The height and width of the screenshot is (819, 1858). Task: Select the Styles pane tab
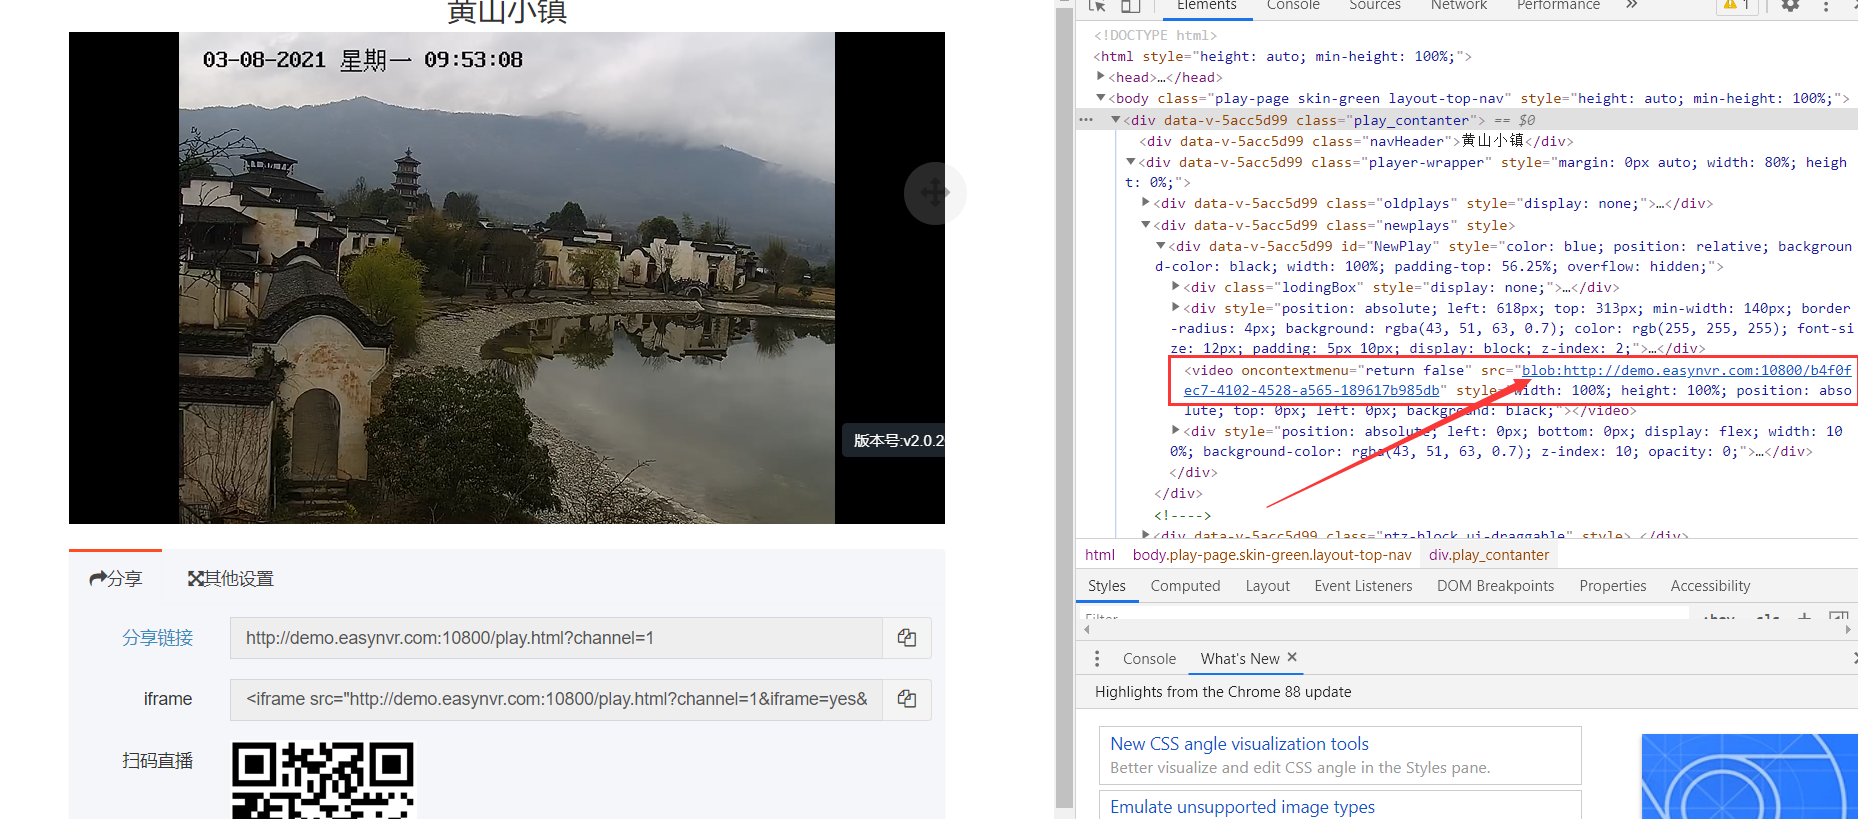click(1107, 586)
